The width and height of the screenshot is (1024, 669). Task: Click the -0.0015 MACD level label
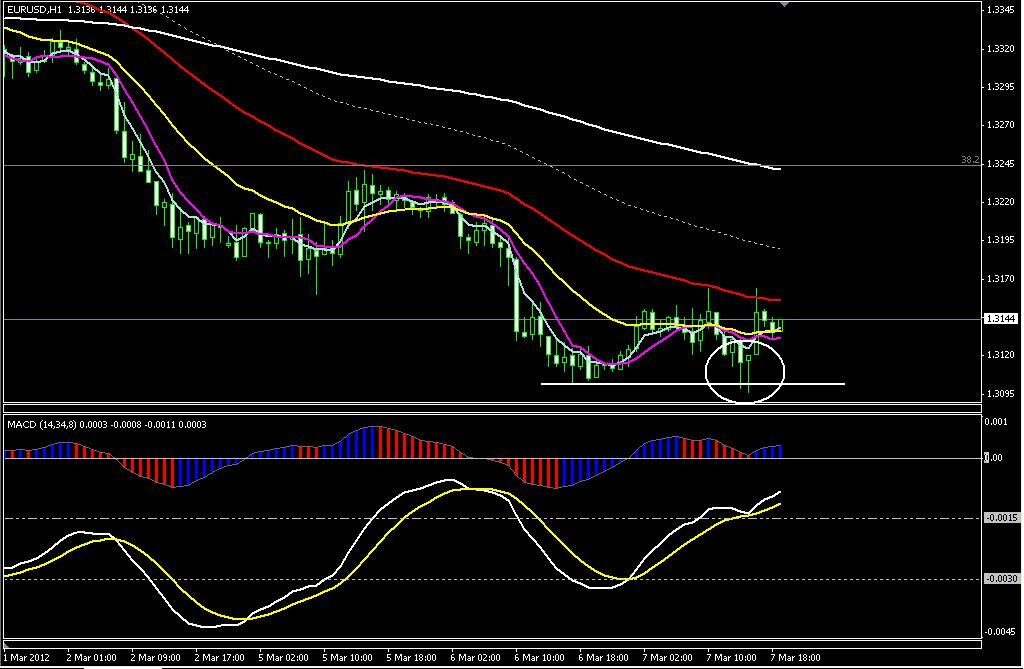pos(1001,517)
